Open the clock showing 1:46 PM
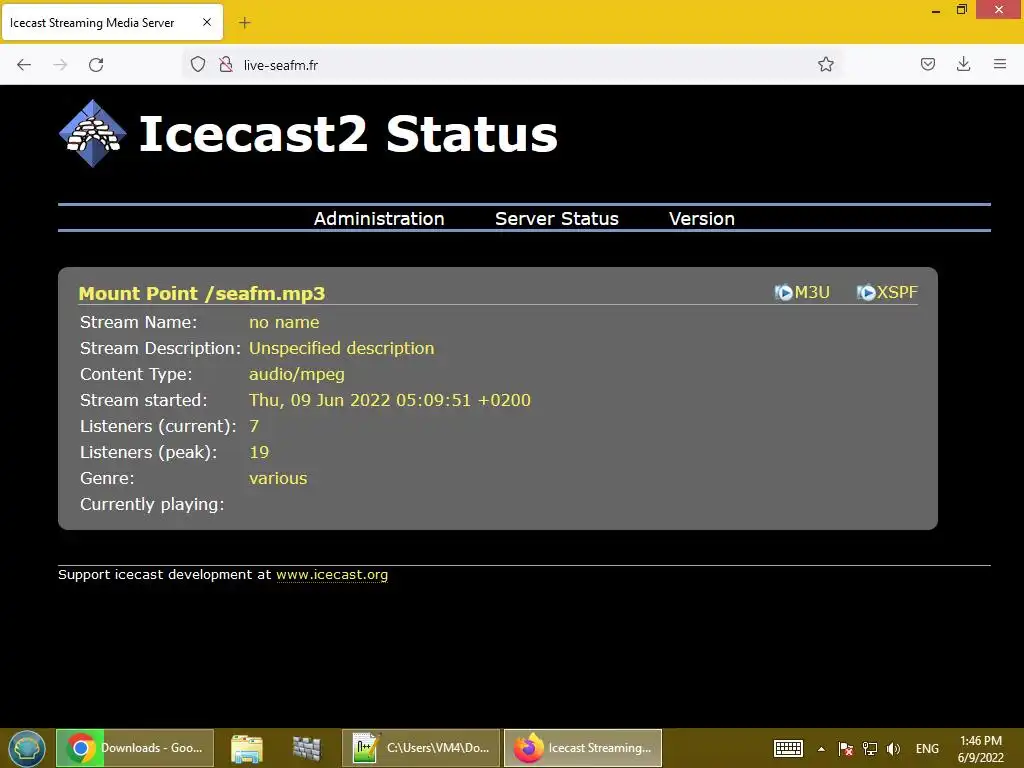This screenshot has height=768, width=1024. [980, 749]
